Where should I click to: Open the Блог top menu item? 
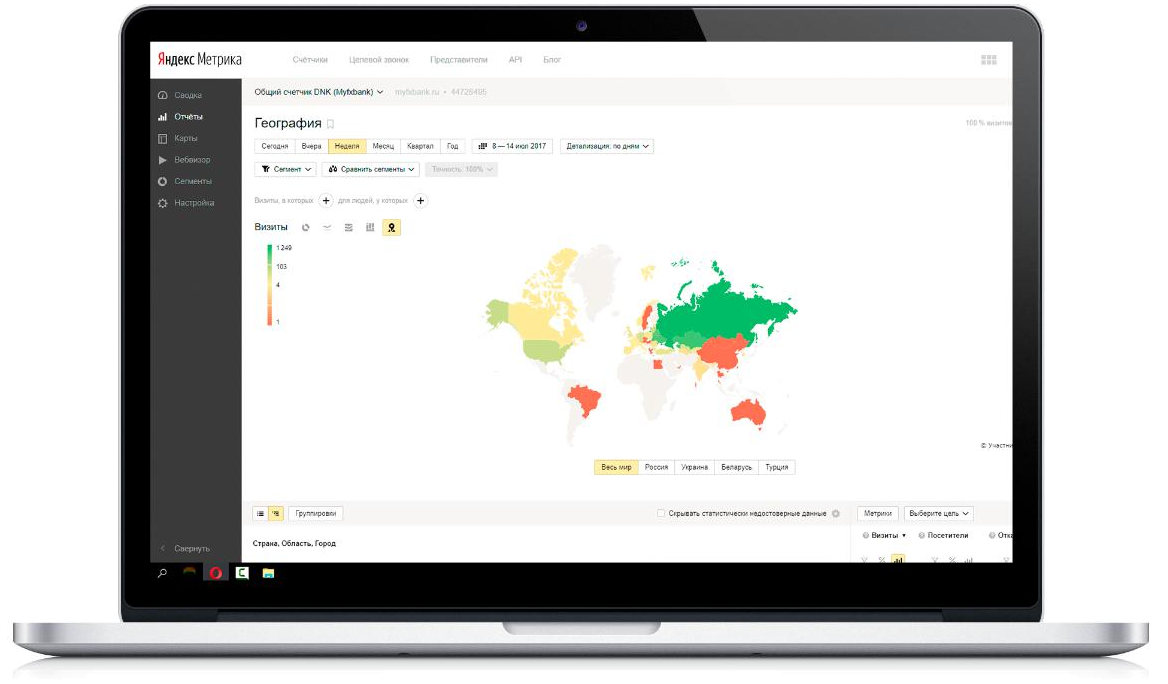tap(552, 60)
